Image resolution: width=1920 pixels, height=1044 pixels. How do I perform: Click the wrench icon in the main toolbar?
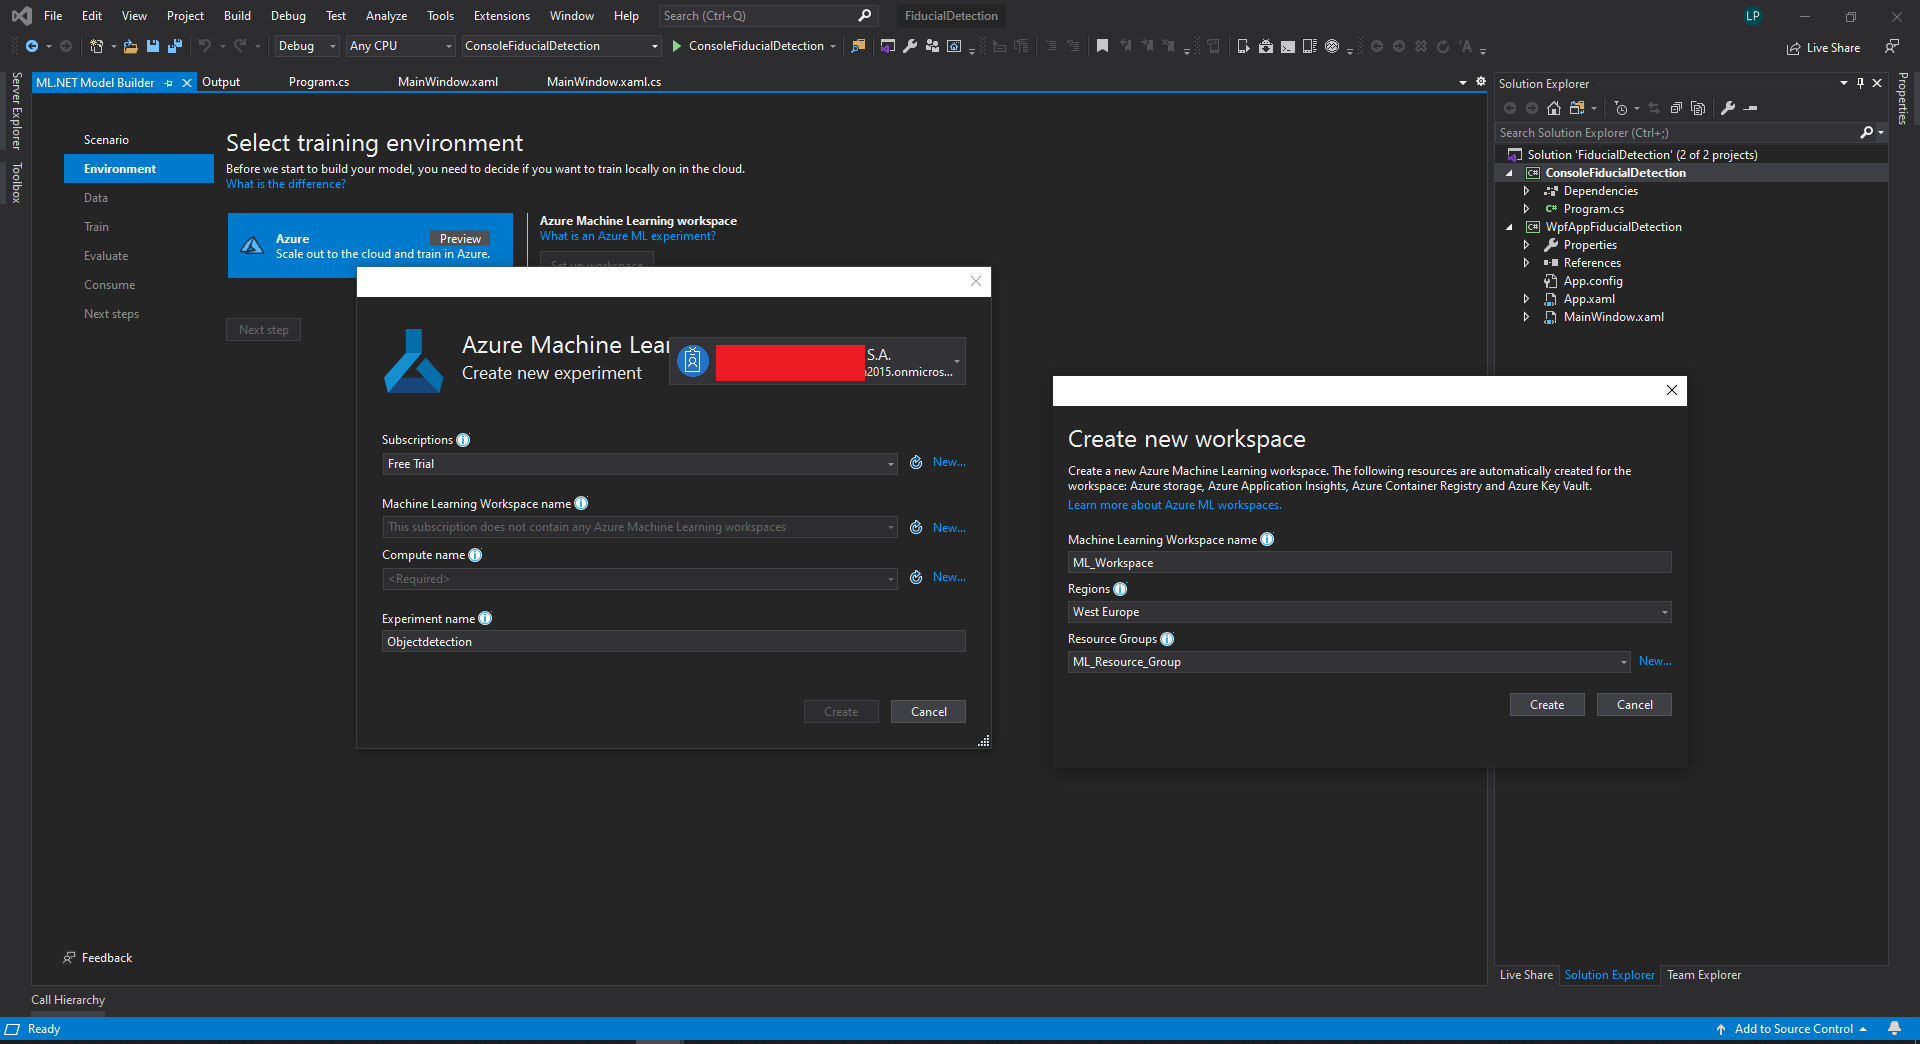click(910, 46)
